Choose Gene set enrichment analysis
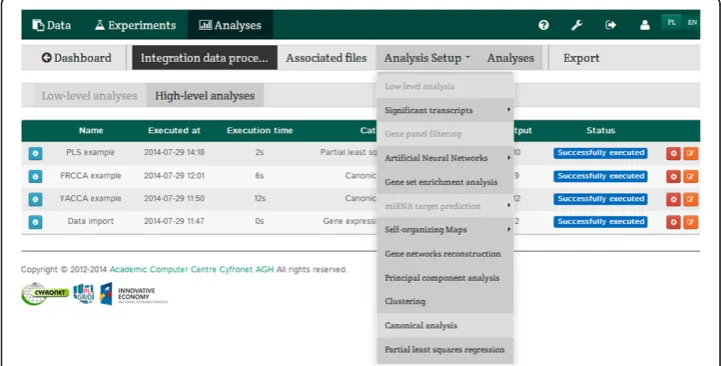Screen dimensions: 721x366 click(445, 182)
